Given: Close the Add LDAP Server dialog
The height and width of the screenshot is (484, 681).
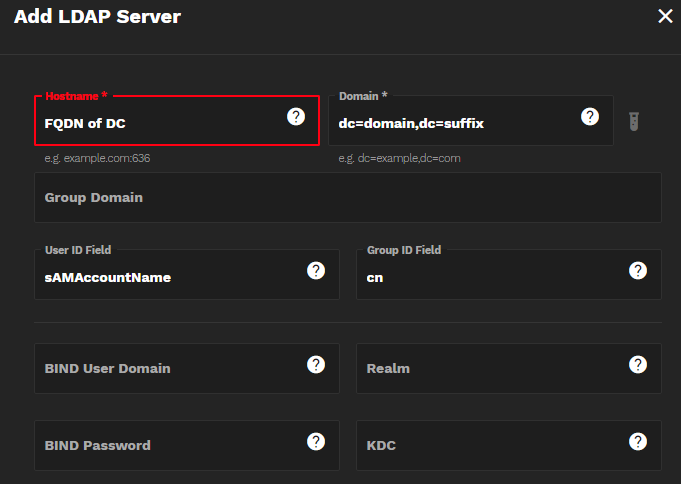Looking at the screenshot, I should (665, 16).
